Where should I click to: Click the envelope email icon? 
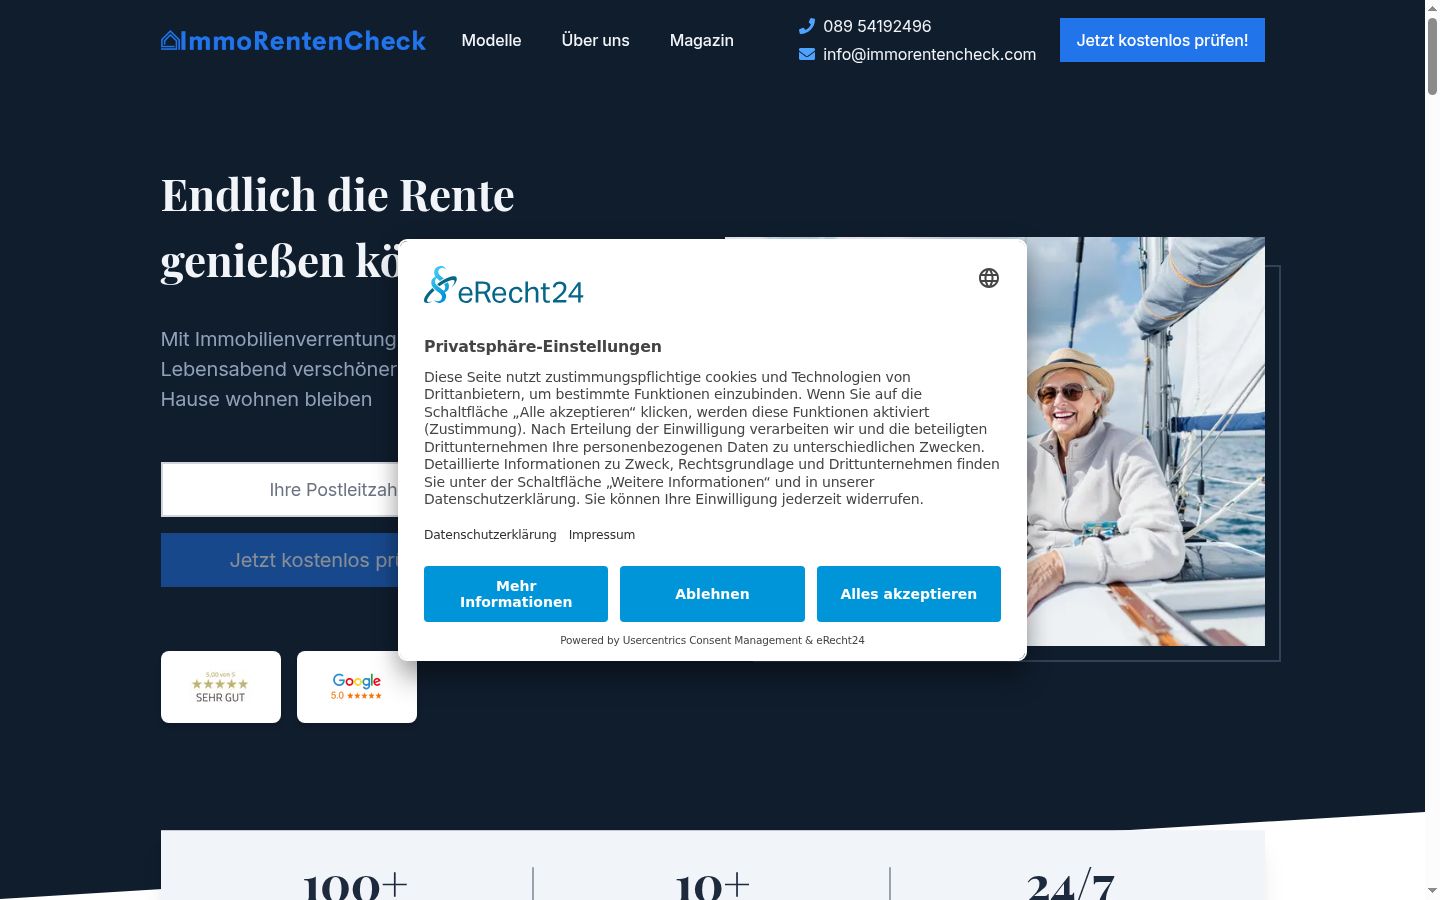pyautogui.click(x=807, y=54)
